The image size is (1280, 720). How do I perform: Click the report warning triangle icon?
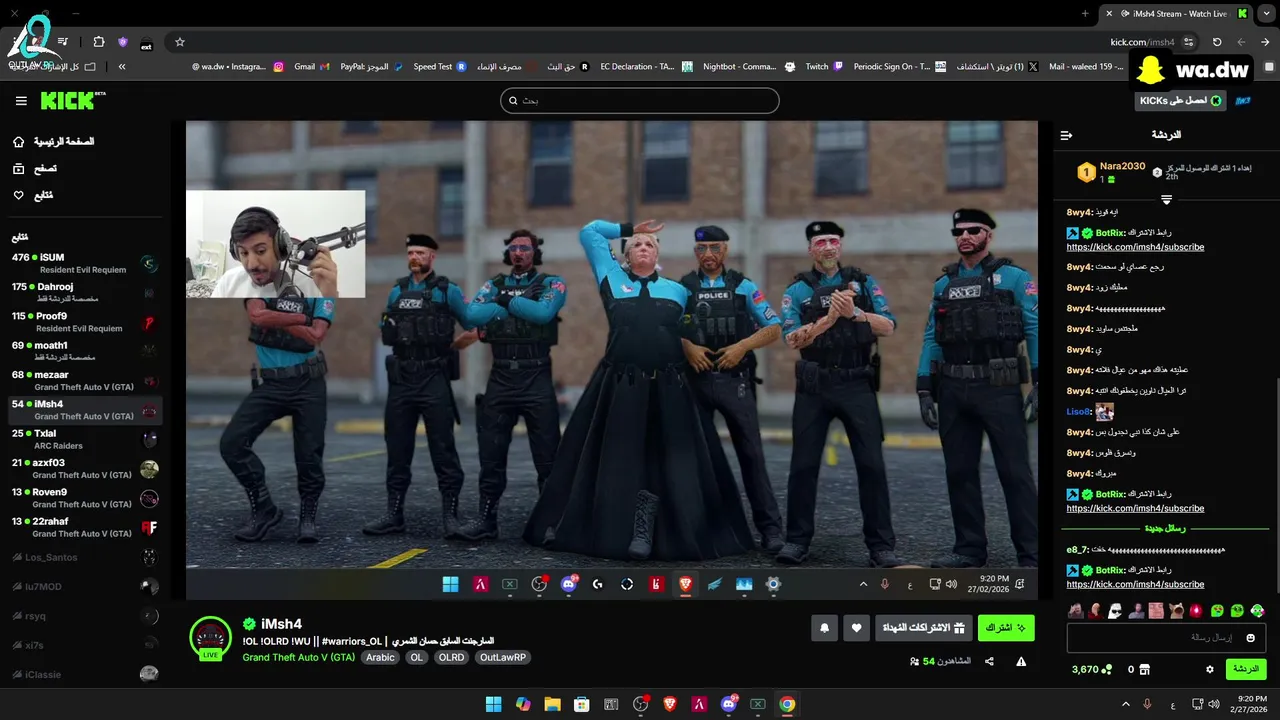(x=1021, y=661)
